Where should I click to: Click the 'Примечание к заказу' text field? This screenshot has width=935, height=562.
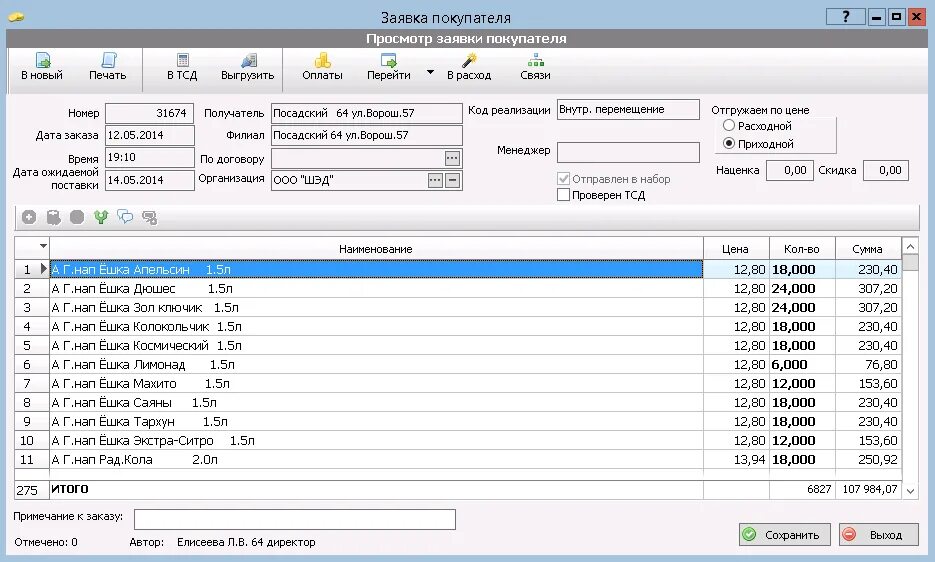tap(295, 519)
